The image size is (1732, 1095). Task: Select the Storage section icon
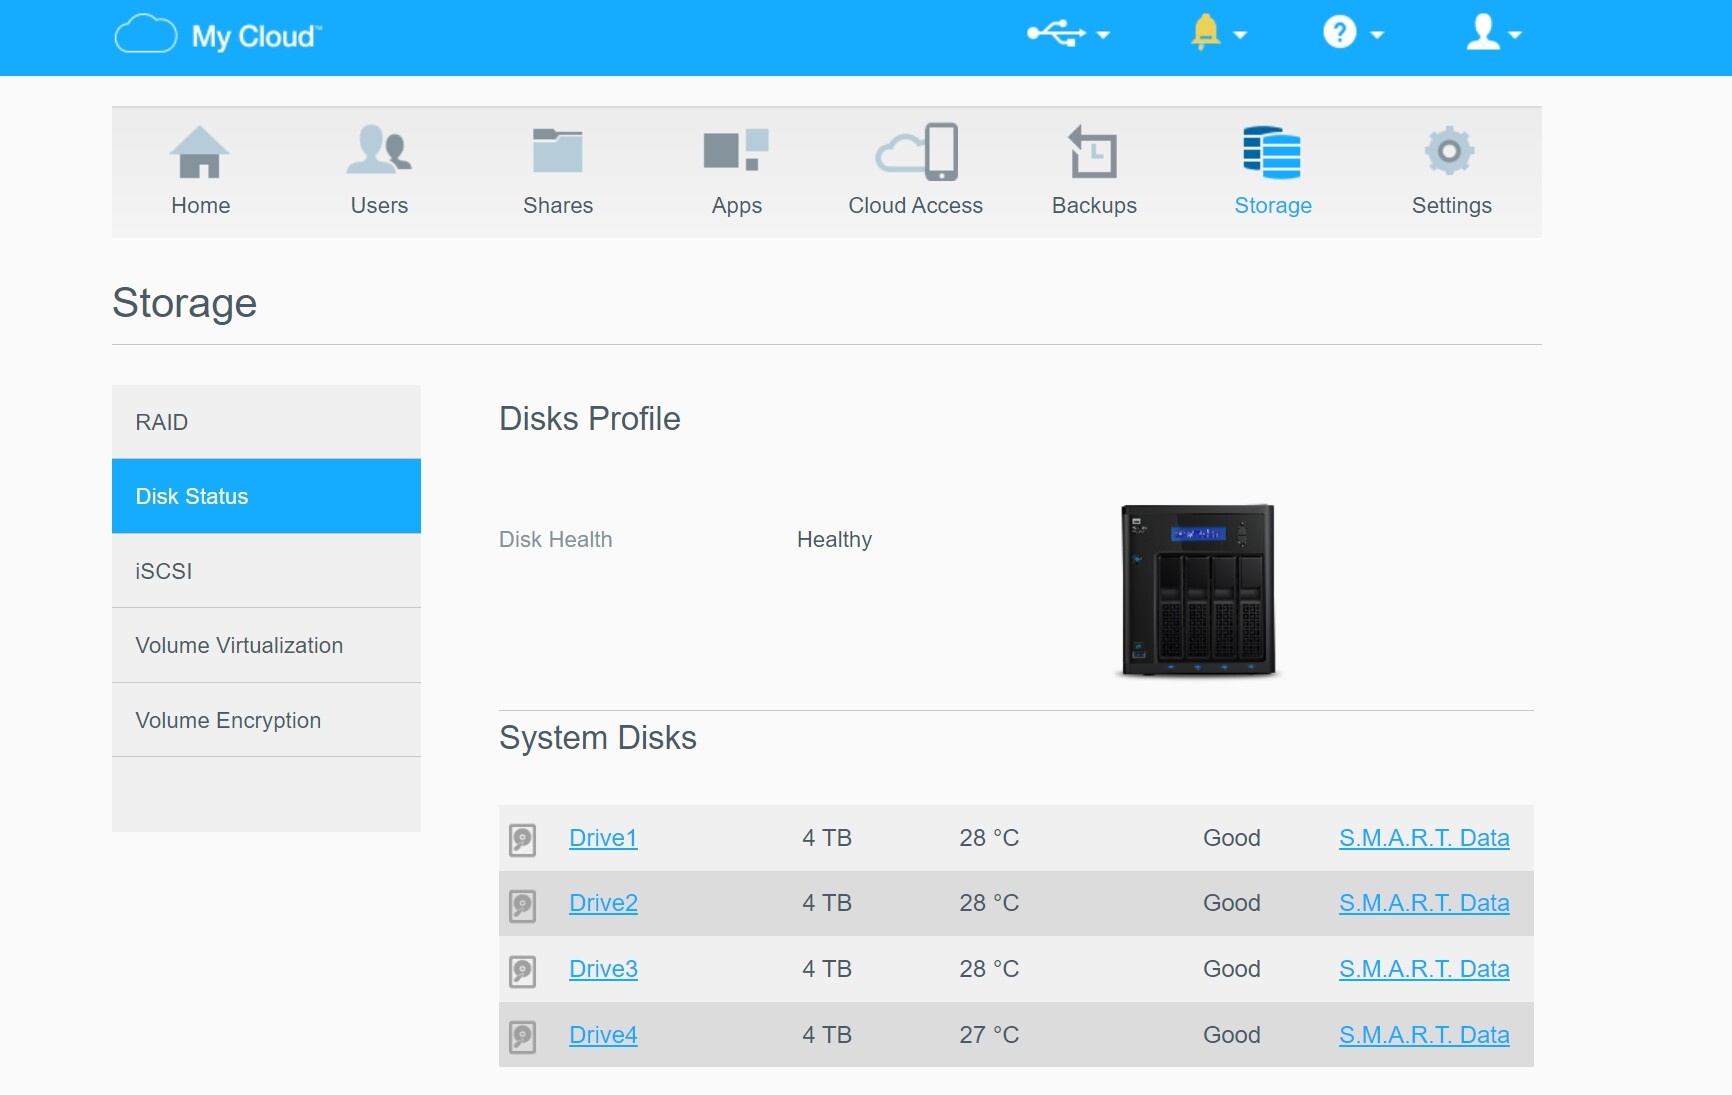click(x=1272, y=153)
